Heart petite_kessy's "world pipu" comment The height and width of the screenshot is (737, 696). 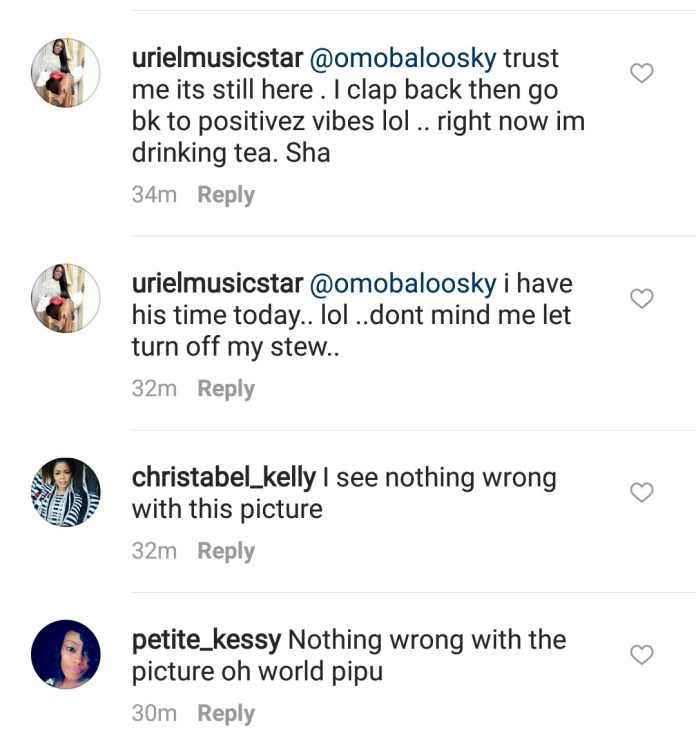pyautogui.click(x=641, y=655)
